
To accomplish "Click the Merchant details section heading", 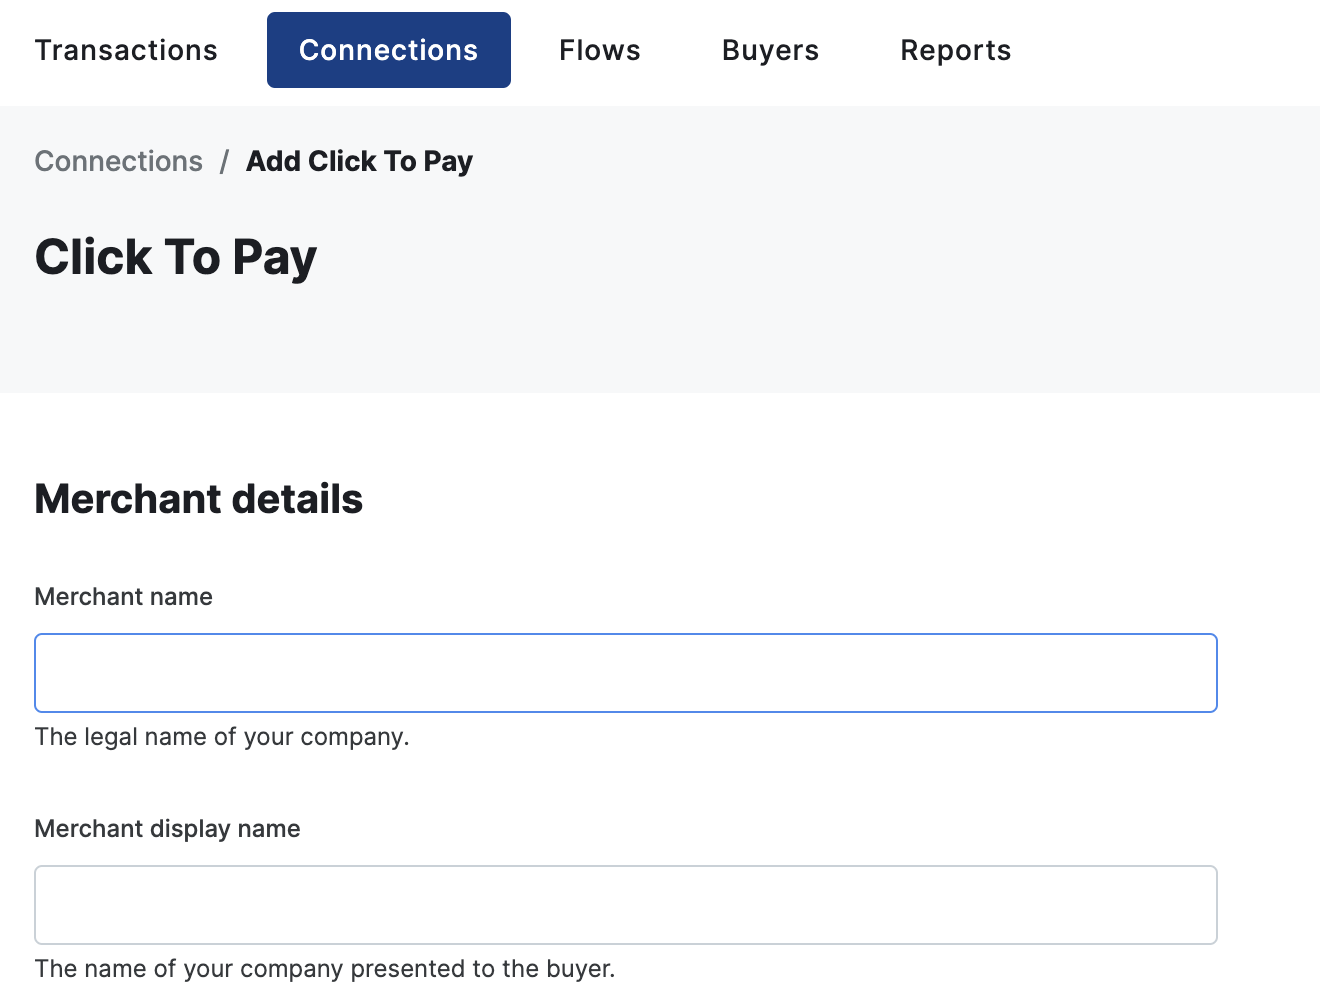I will pyautogui.click(x=198, y=499).
